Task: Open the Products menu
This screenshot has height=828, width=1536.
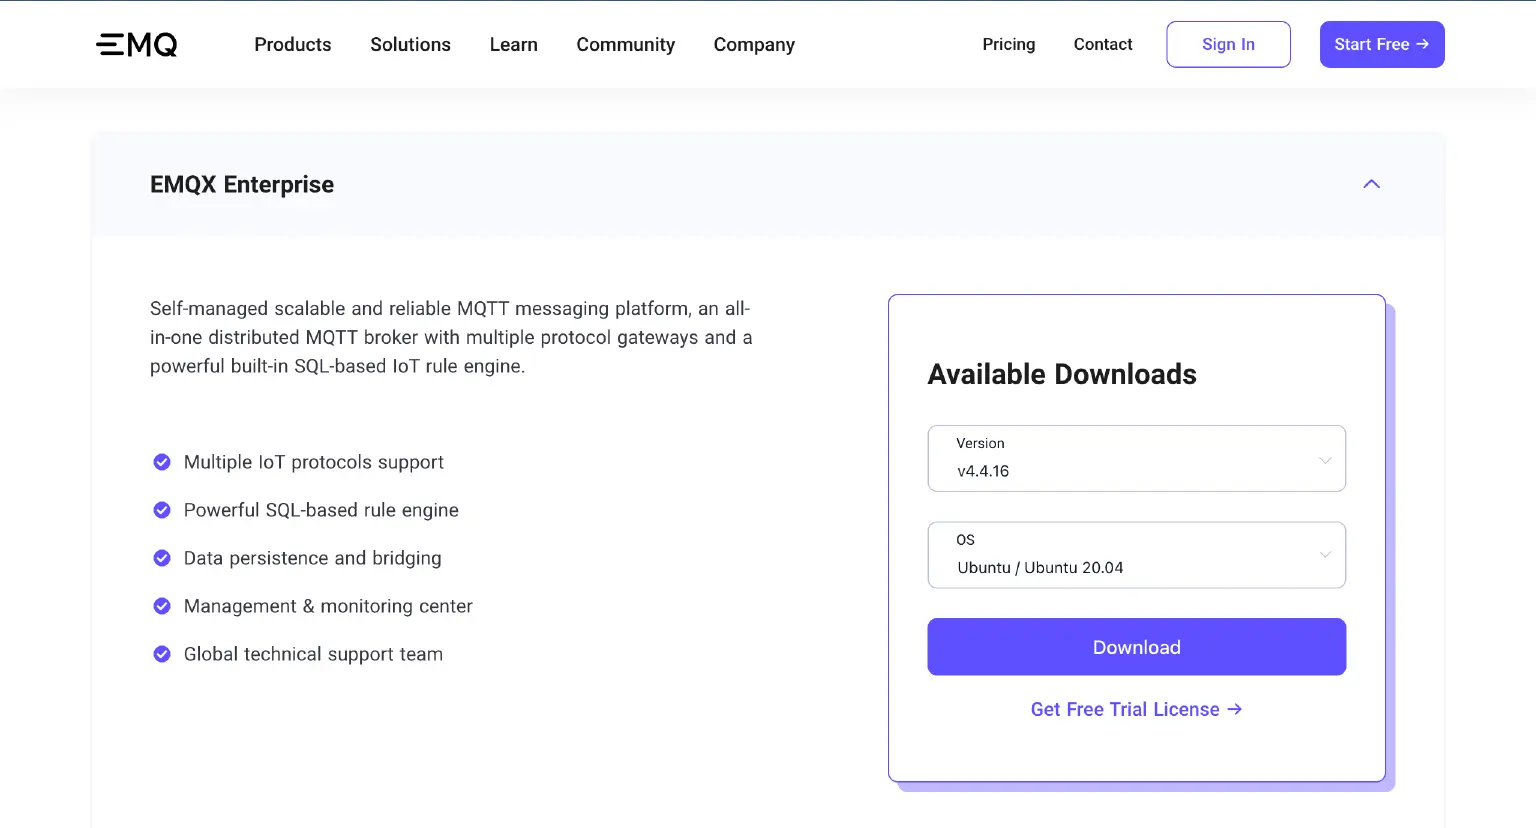Action: [292, 44]
